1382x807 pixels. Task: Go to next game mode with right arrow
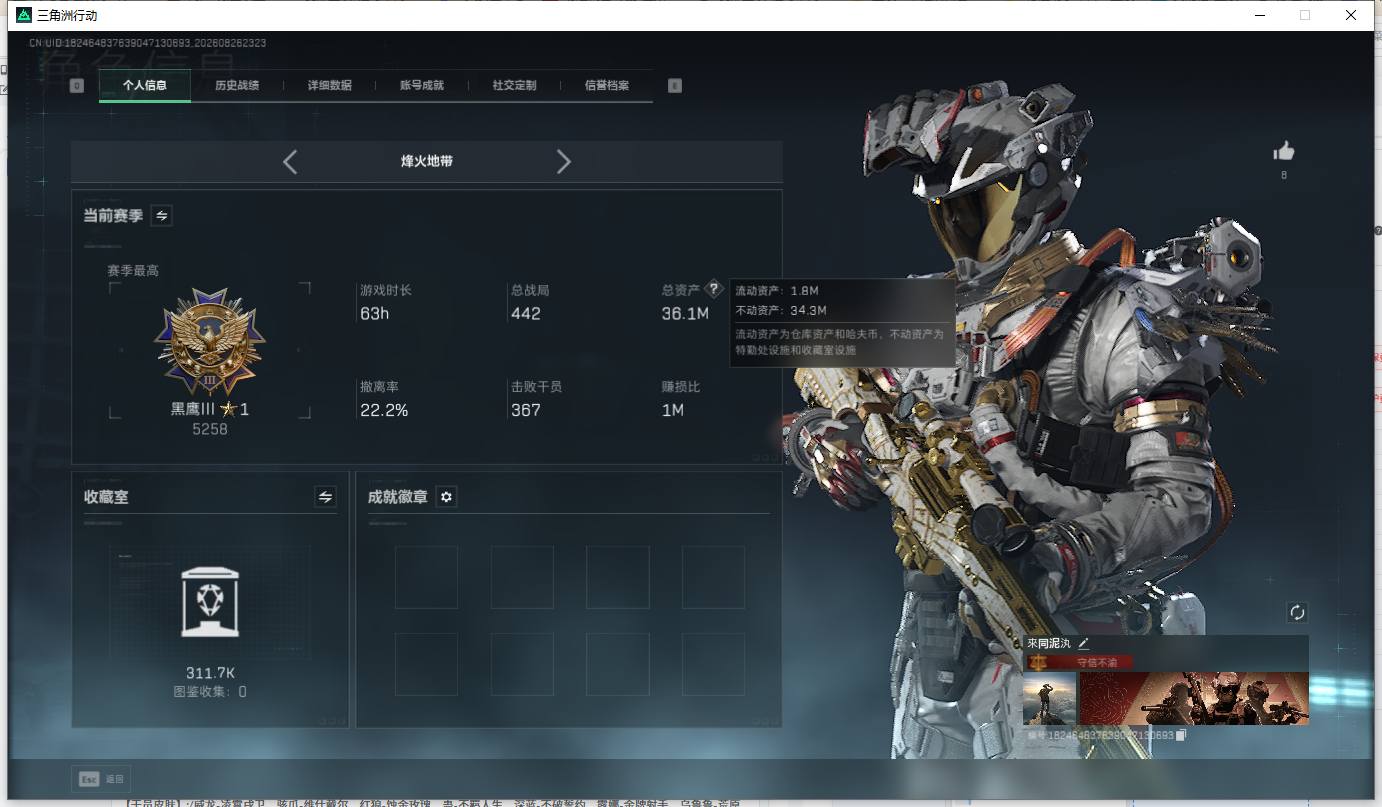(564, 161)
